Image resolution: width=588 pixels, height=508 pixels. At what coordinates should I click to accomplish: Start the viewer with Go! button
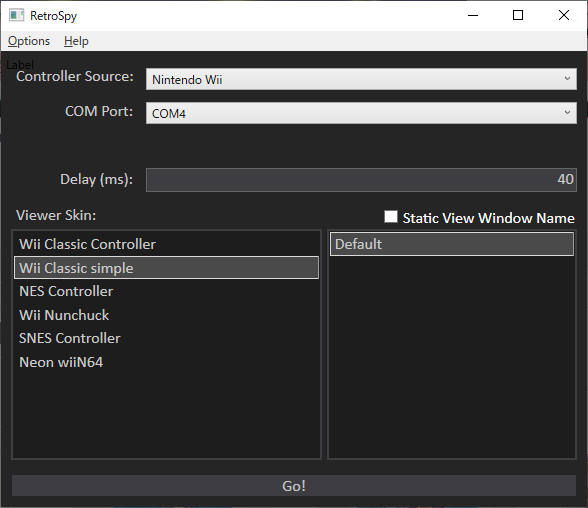coord(294,486)
